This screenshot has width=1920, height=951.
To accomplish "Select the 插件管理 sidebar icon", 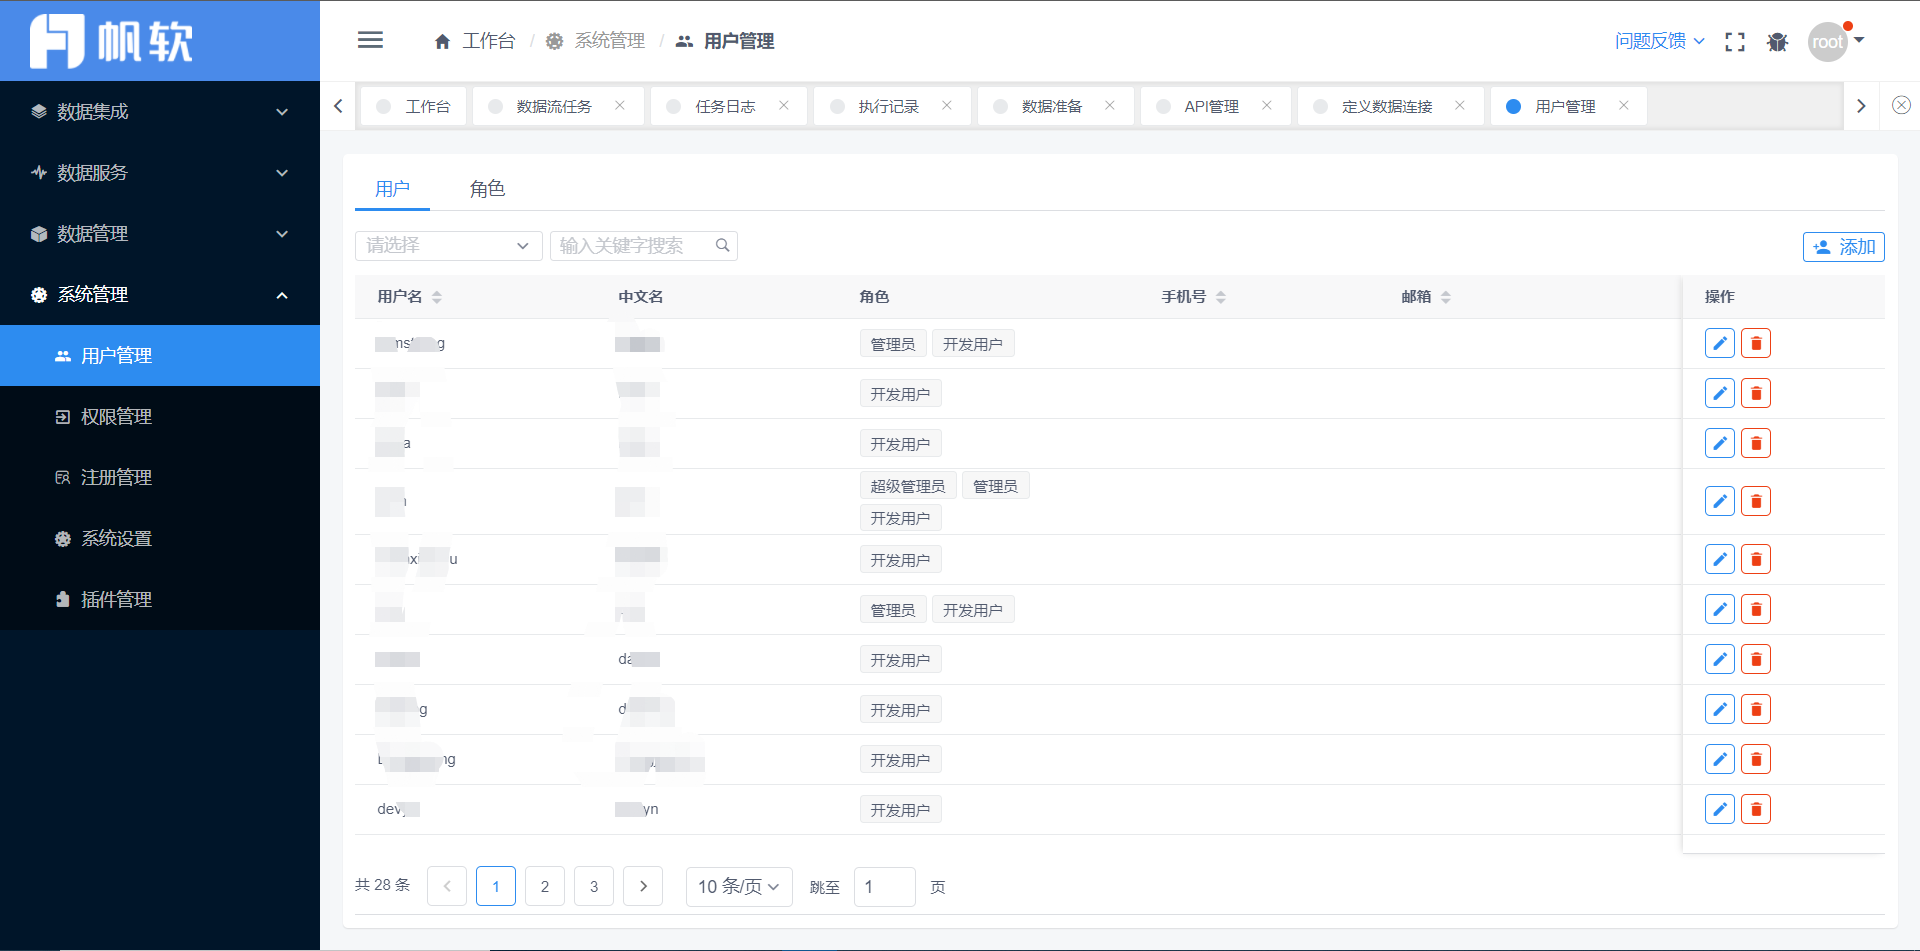I will click(62, 599).
